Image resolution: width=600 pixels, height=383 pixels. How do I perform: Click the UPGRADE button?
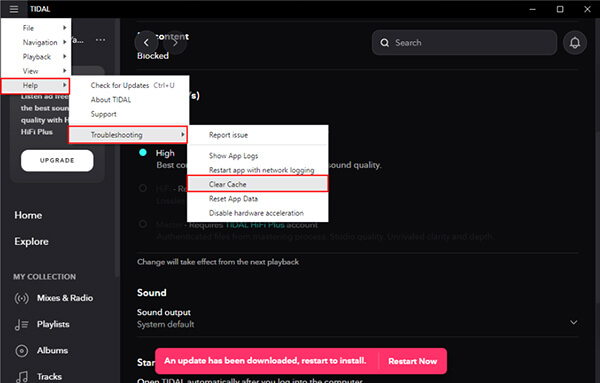pyautogui.click(x=57, y=160)
